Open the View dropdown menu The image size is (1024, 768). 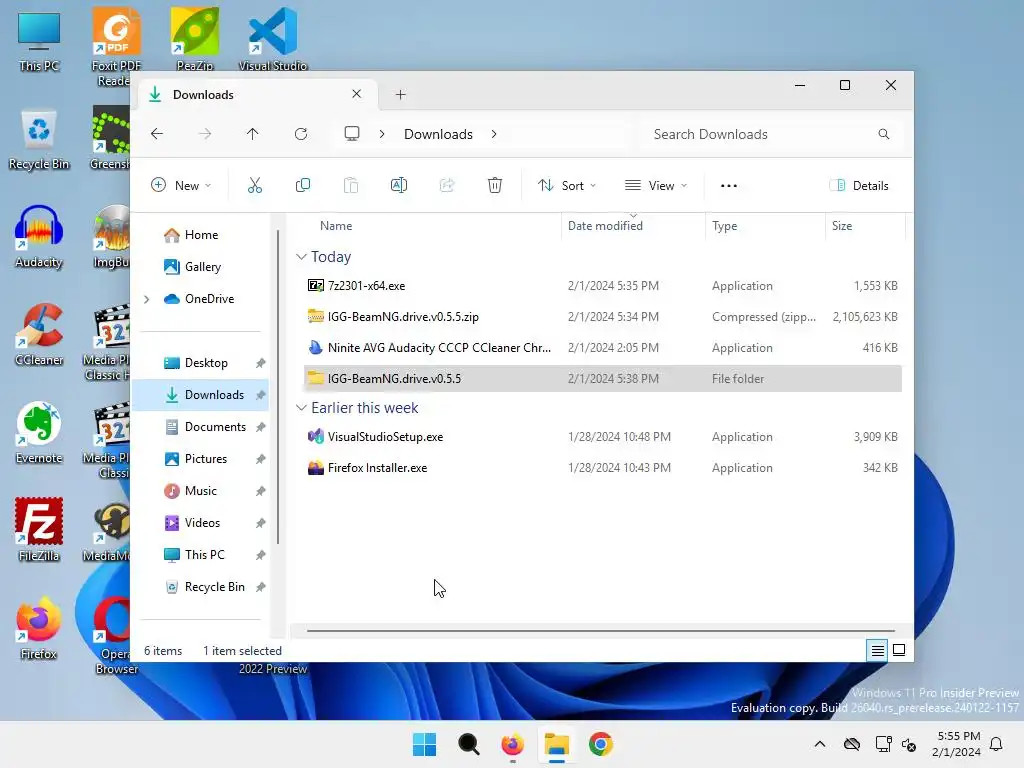coord(655,185)
